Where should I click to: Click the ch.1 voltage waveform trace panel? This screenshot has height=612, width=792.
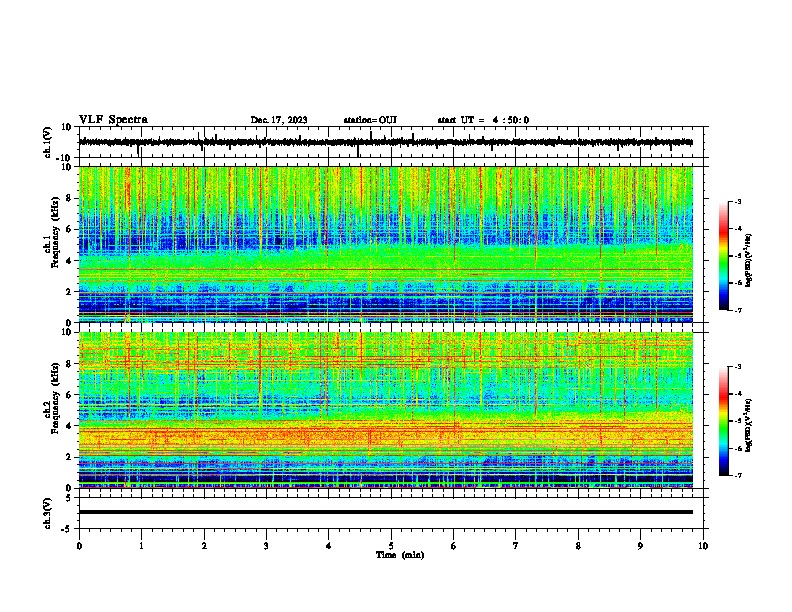[393, 142]
